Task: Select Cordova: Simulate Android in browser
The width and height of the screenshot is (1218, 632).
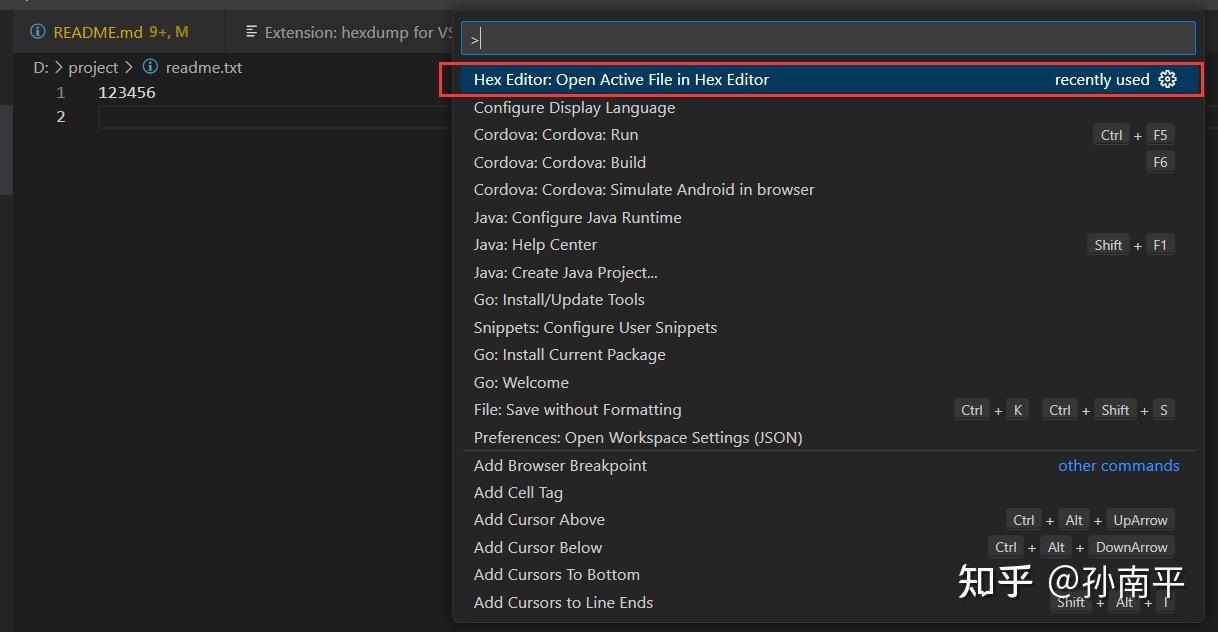Action: tap(643, 190)
